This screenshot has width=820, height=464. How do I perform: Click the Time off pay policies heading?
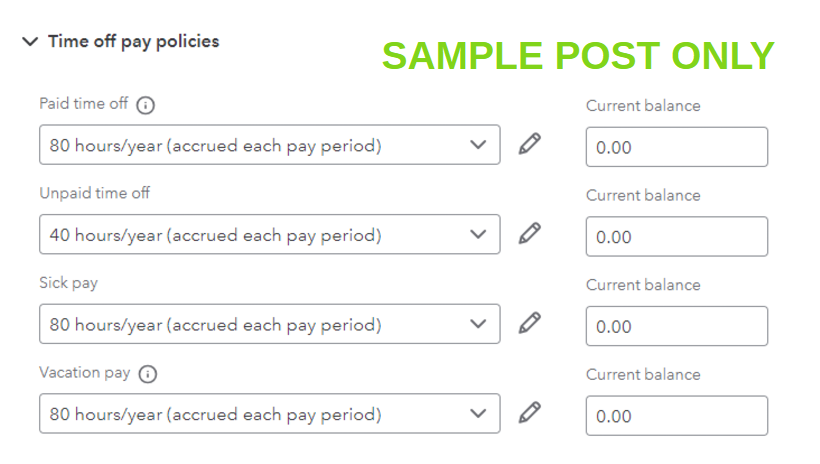[133, 42]
